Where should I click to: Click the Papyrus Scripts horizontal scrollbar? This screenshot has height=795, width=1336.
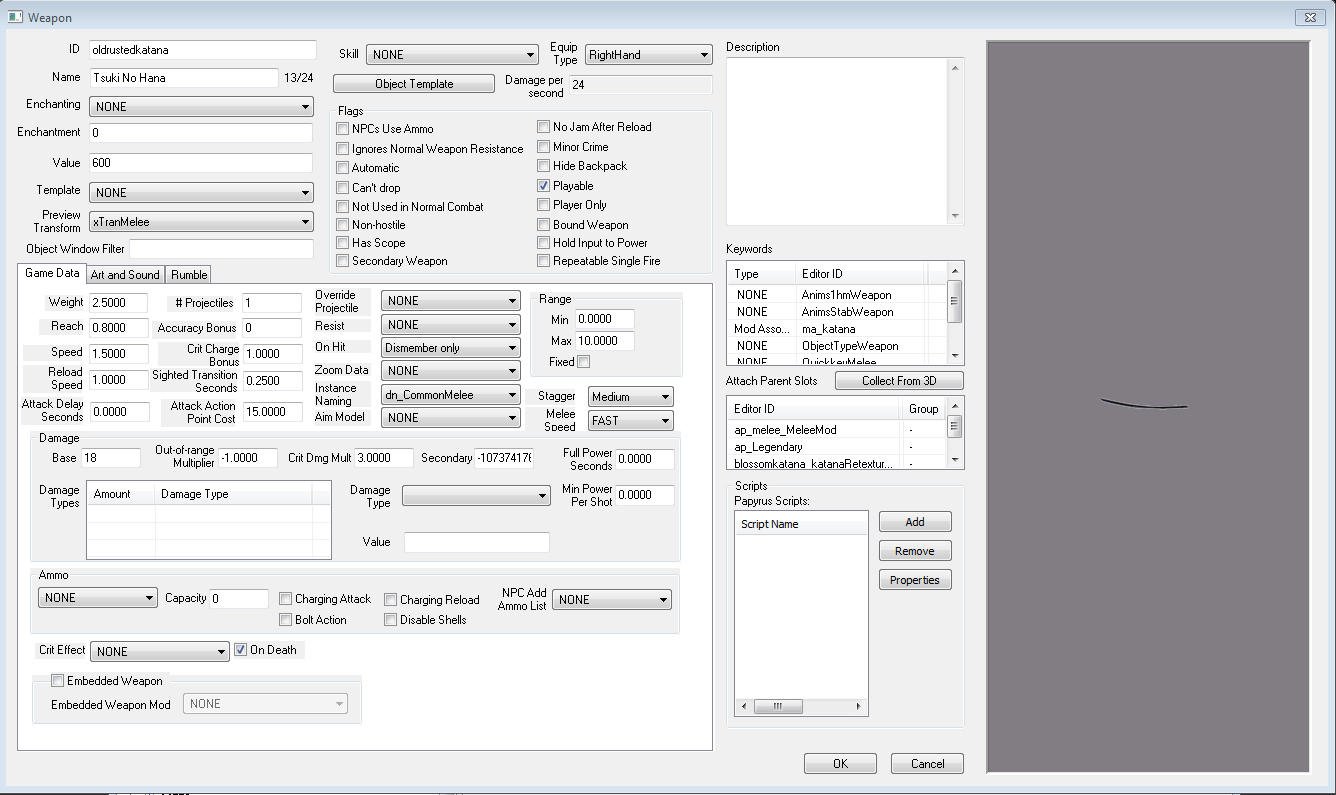click(x=802, y=707)
